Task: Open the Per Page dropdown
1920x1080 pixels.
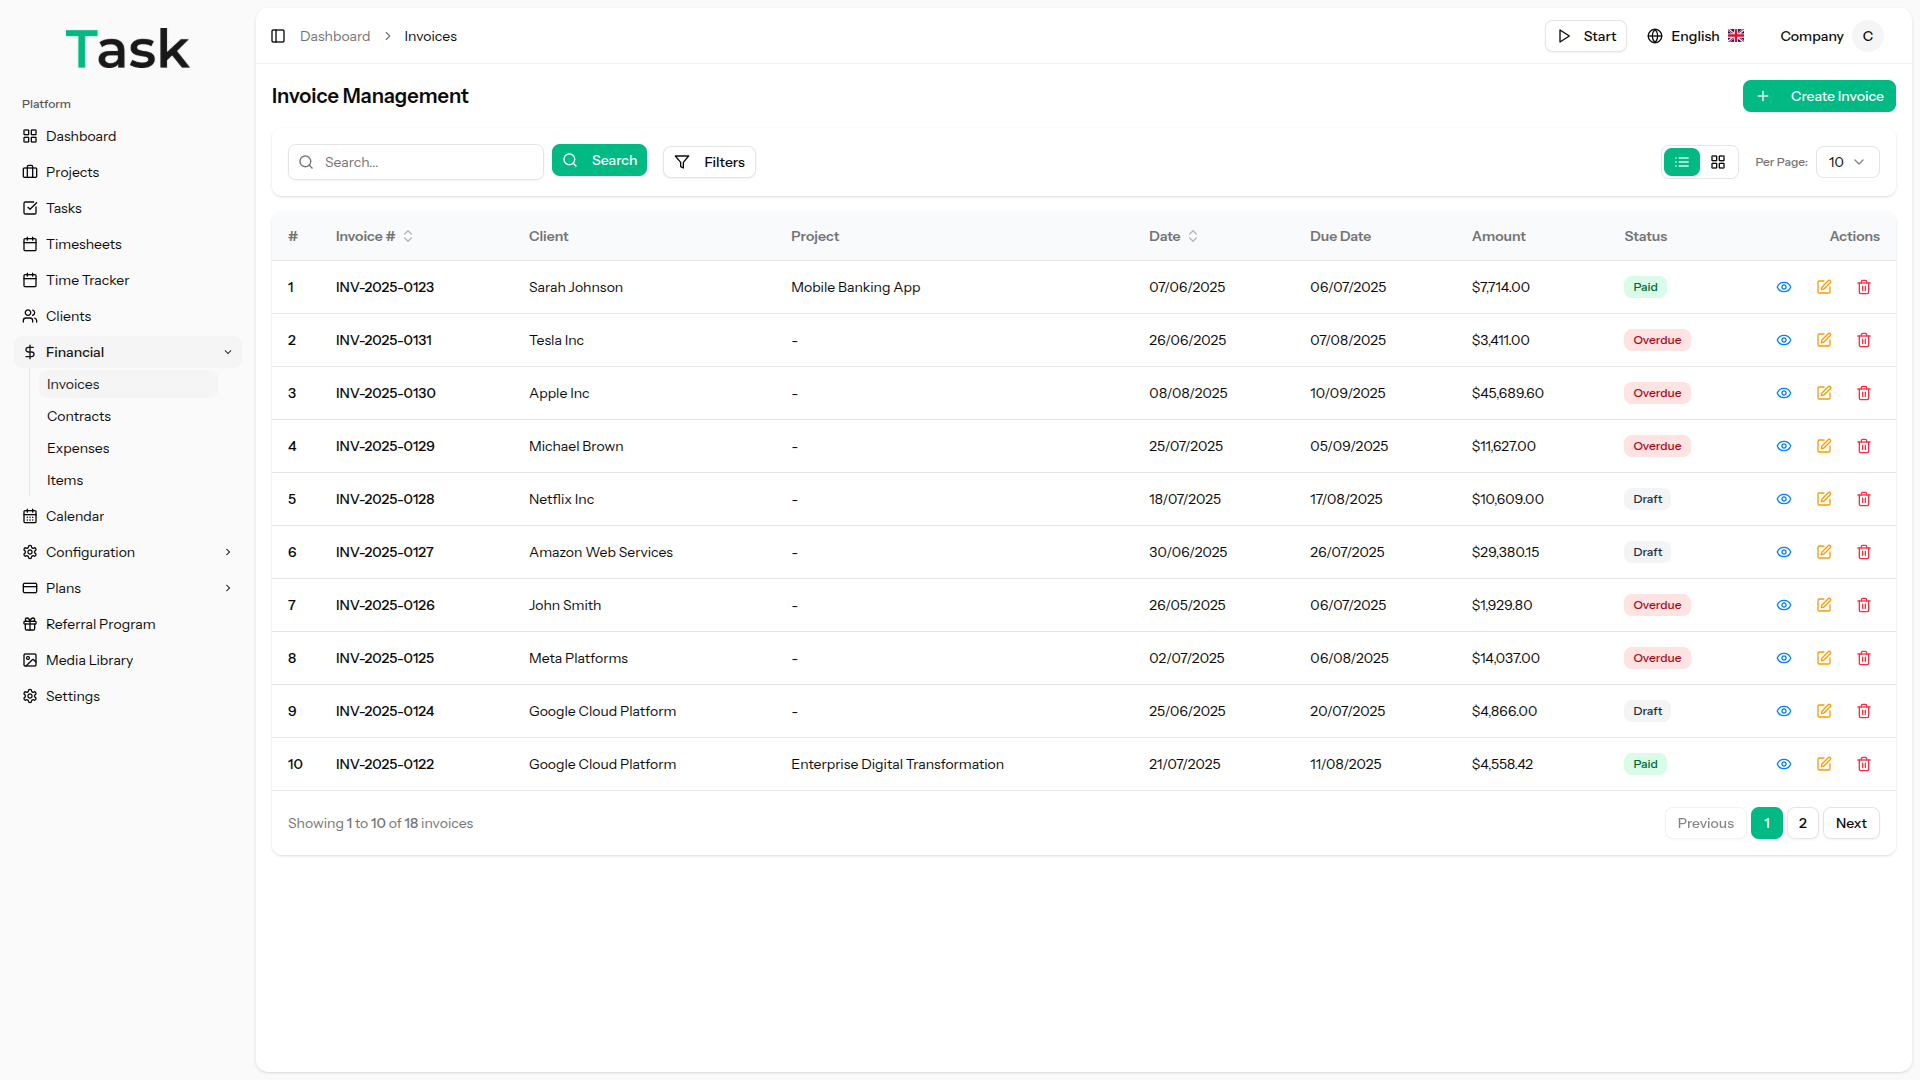Action: [1846, 162]
